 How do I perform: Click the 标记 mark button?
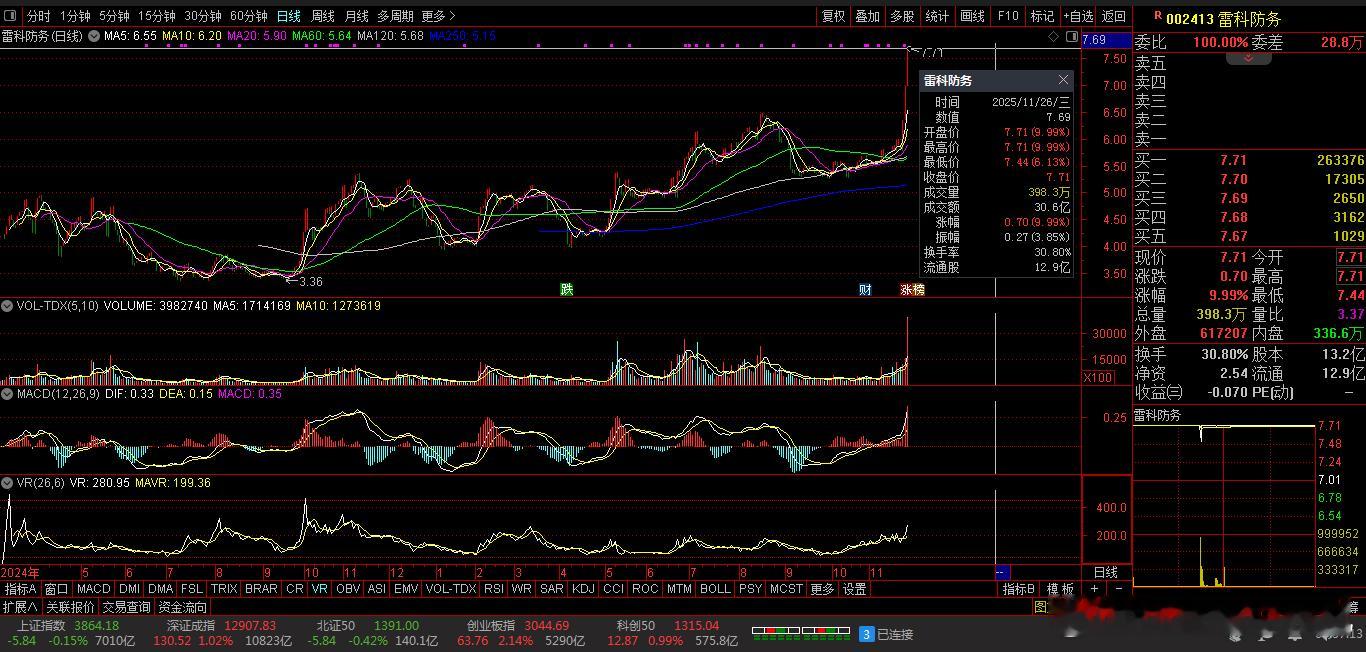(1042, 16)
